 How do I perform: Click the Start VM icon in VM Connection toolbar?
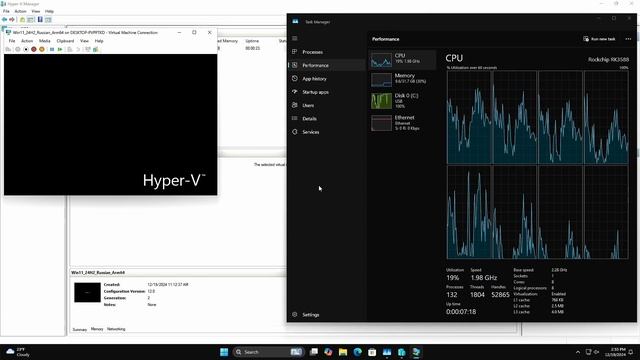point(18,49)
